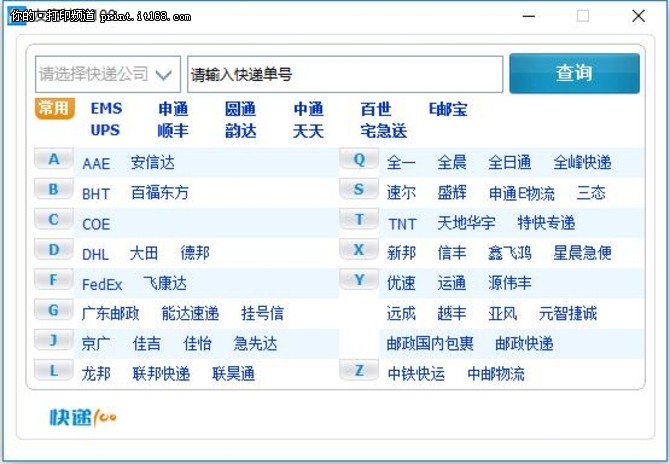Choose 中通 courier
The image size is (670, 464).
309,109
